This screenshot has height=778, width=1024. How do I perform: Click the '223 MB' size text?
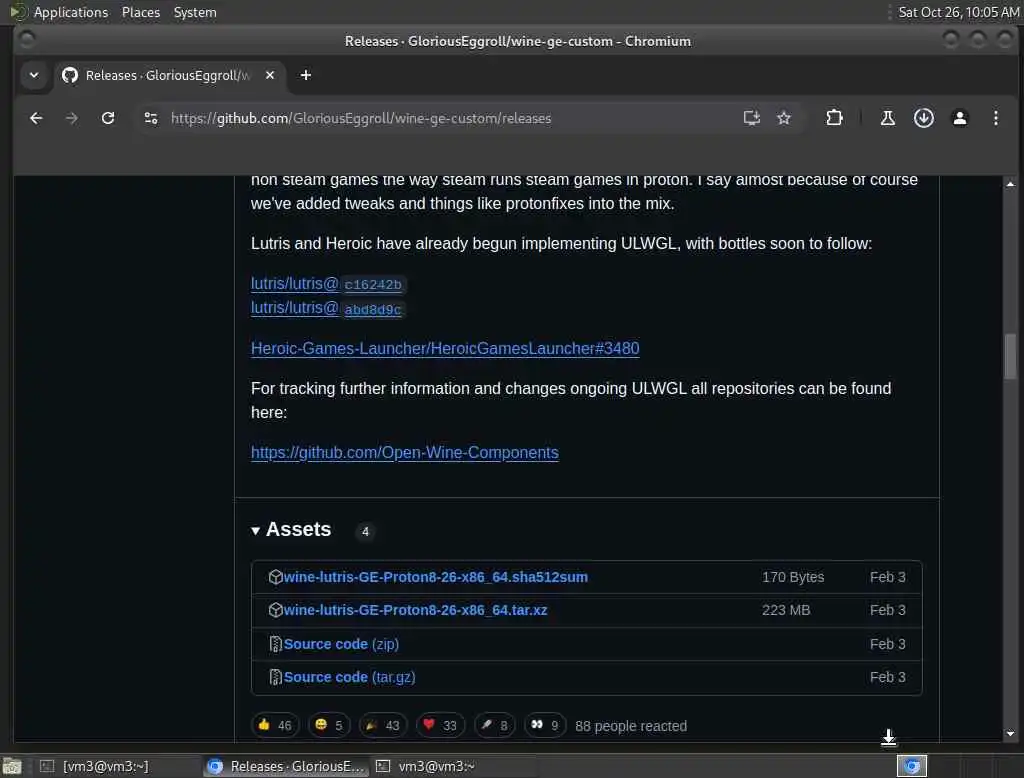pyautogui.click(x=786, y=610)
